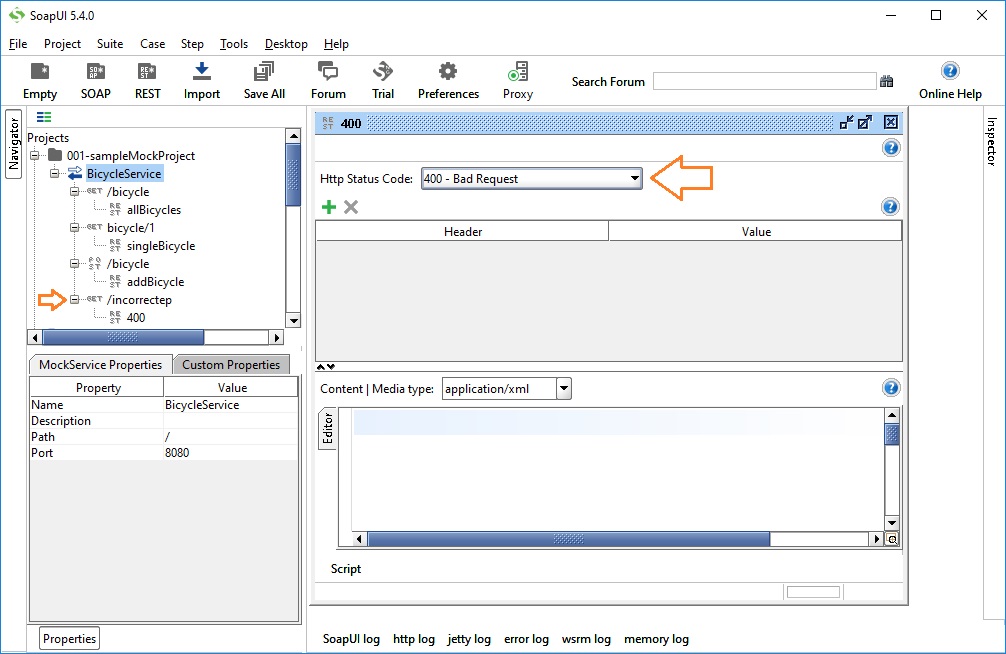Switch to MockService Properties tab

(101, 365)
